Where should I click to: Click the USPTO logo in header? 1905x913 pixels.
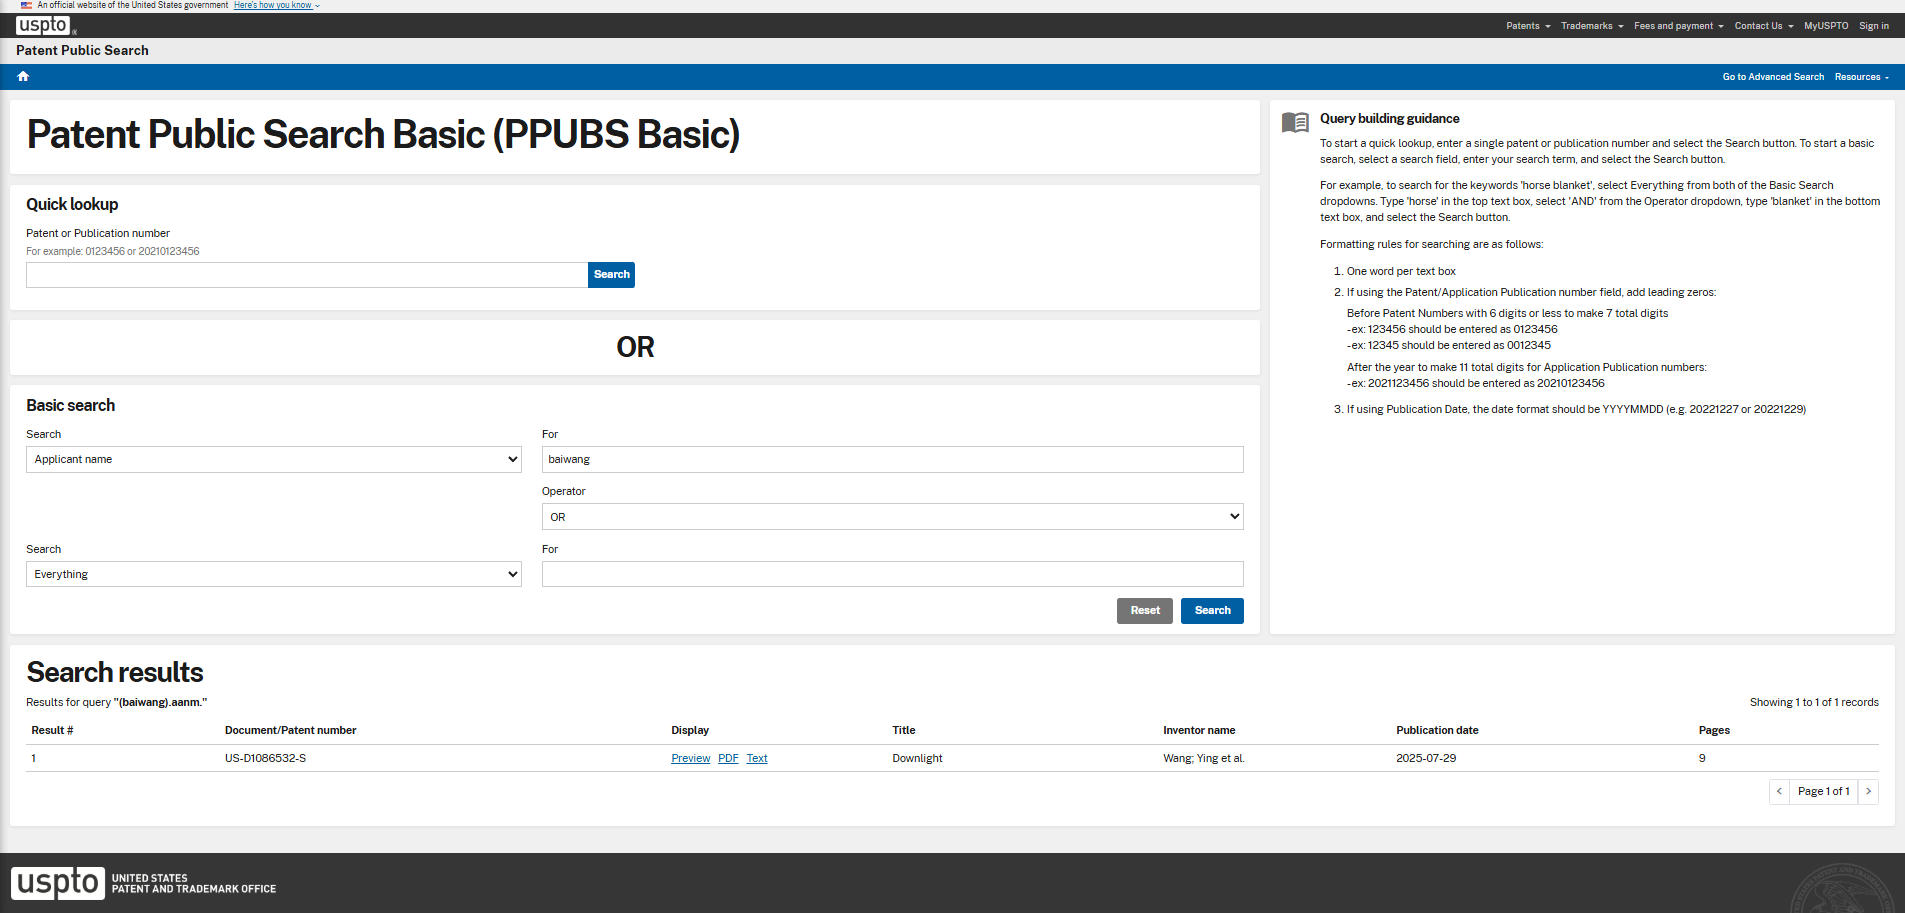tap(43, 25)
